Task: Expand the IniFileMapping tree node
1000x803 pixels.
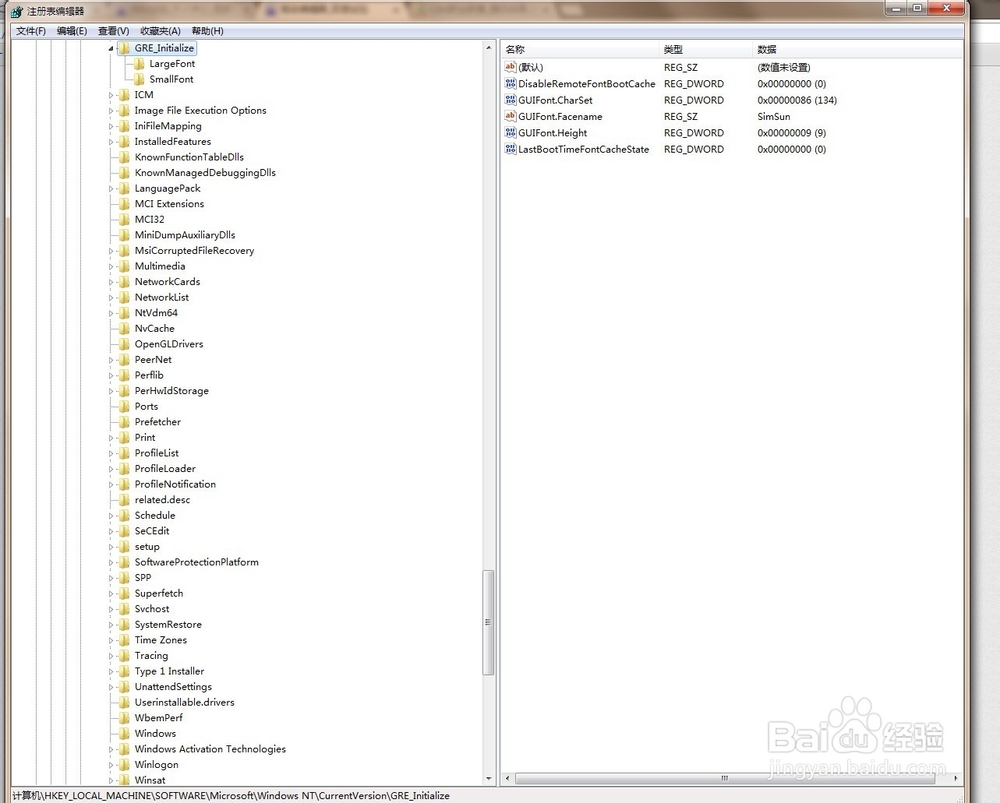Action: [x=111, y=126]
